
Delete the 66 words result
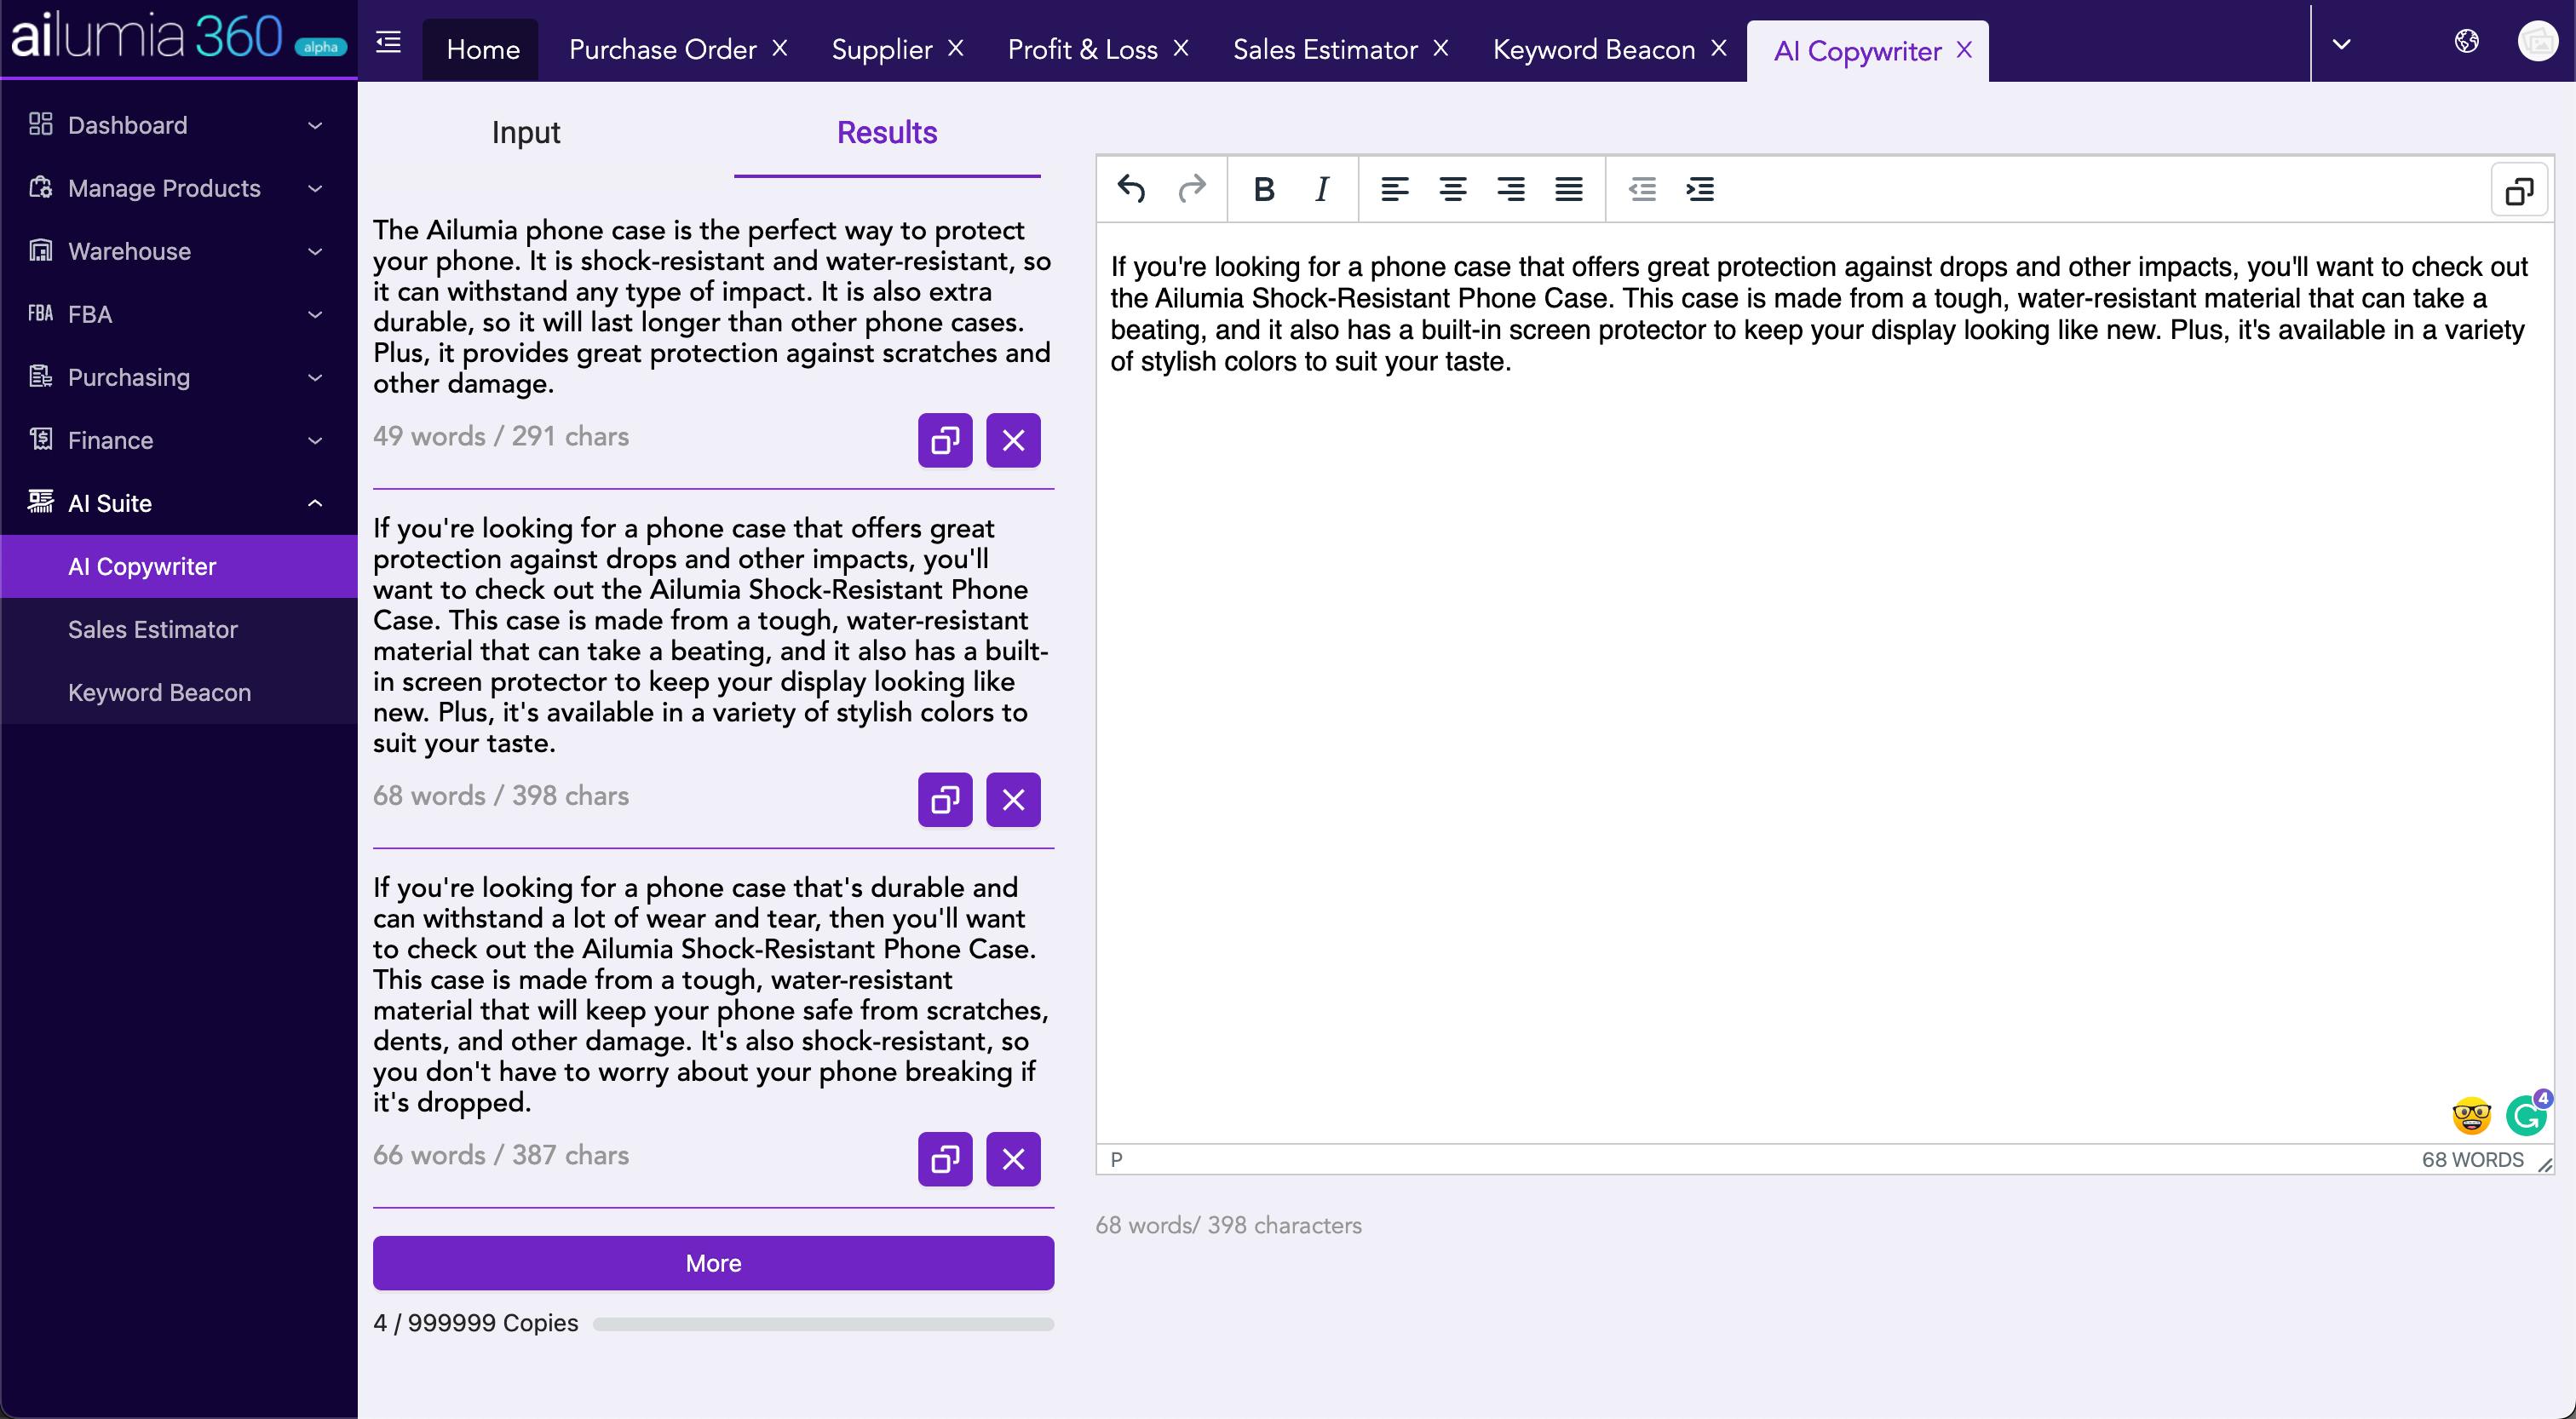1013,1159
